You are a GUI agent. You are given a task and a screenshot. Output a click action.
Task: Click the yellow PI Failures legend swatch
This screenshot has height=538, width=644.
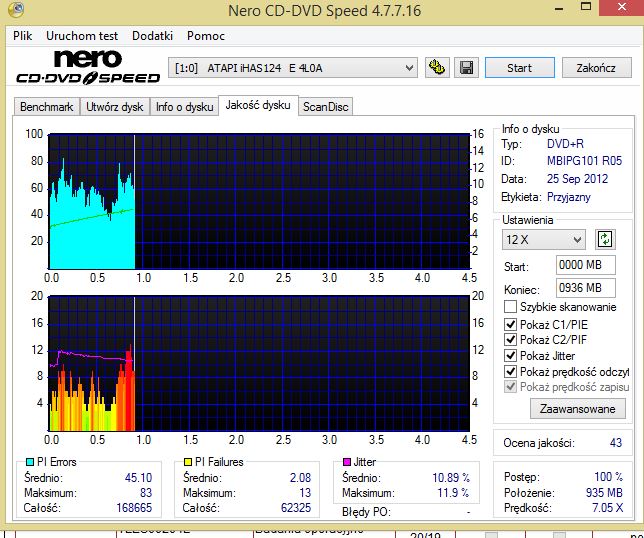click(188, 462)
